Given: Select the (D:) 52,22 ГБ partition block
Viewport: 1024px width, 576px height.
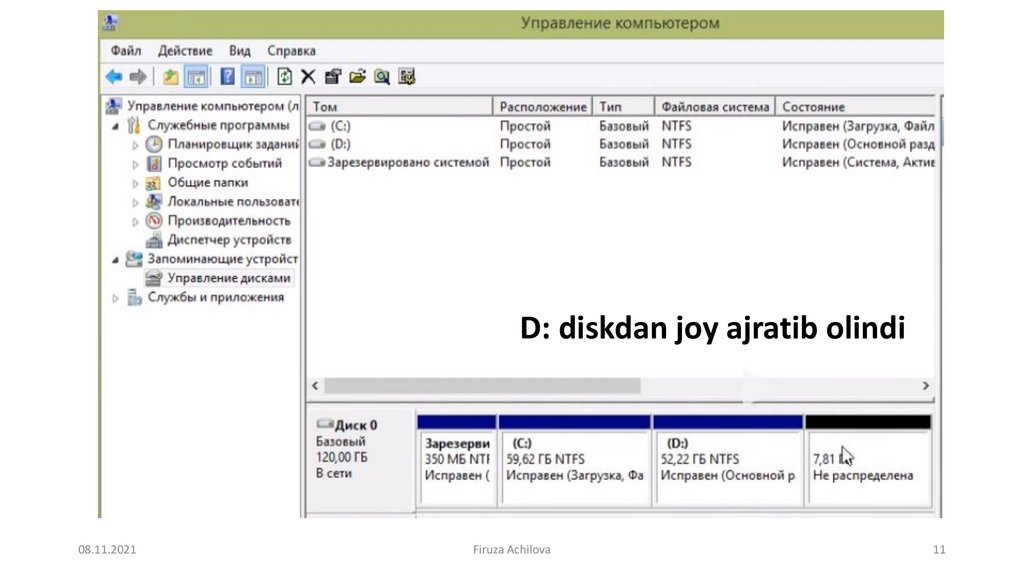Looking at the screenshot, I should (x=728, y=460).
